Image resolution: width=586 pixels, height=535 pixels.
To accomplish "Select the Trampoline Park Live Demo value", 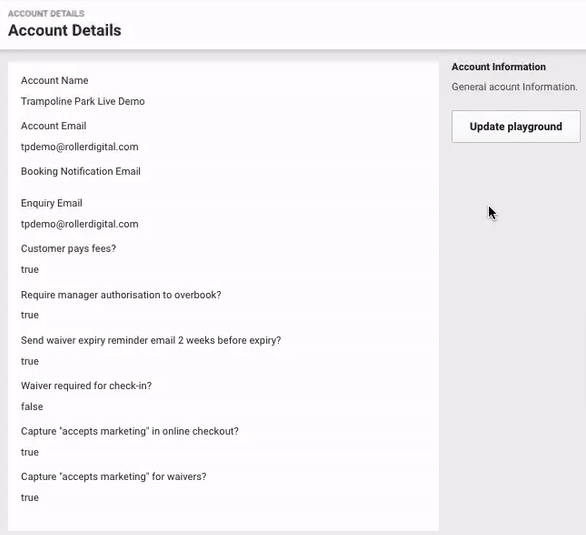I will [x=83, y=101].
